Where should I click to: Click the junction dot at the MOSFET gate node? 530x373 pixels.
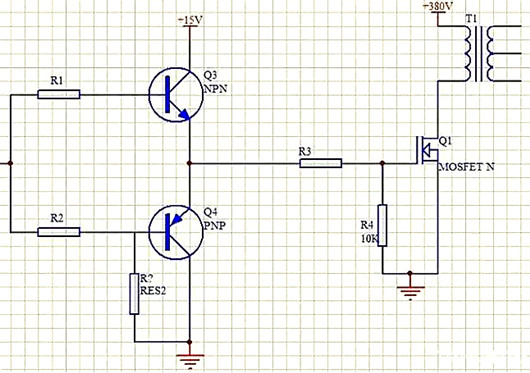382,163
